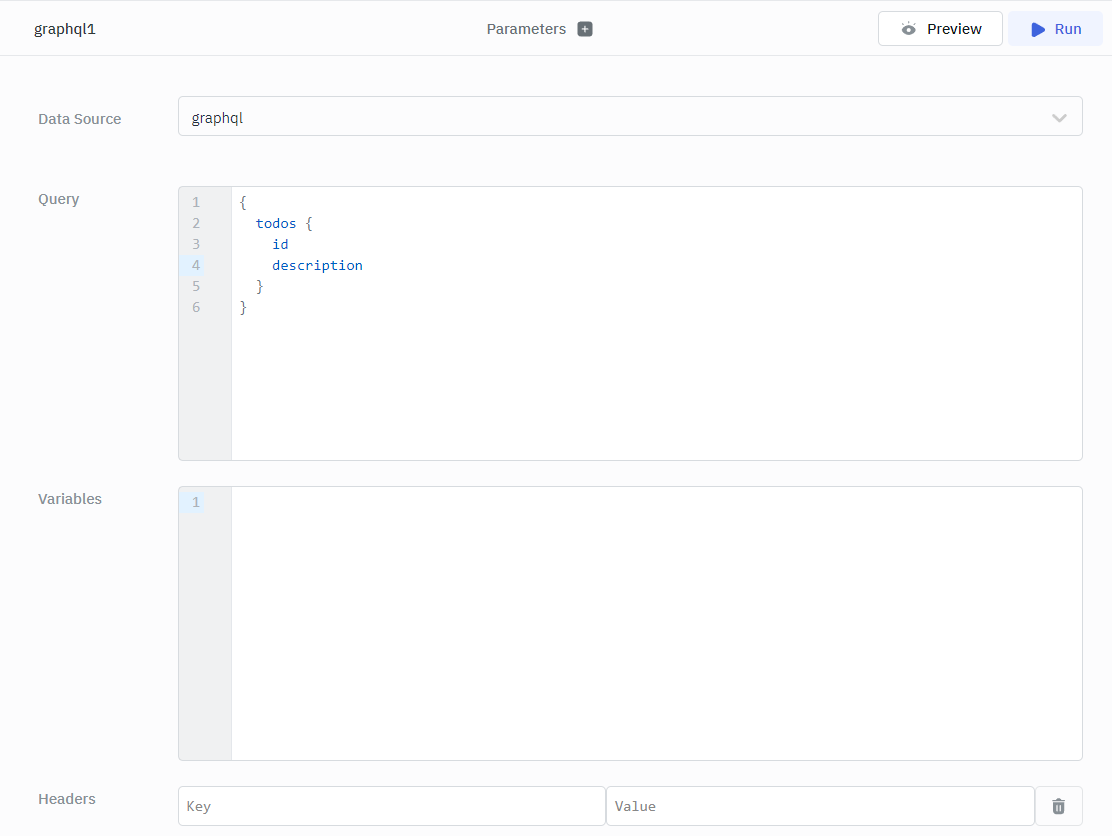The width and height of the screenshot is (1112, 836).
Task: Select line number 1 in Variables gutter
Action: coord(196,502)
